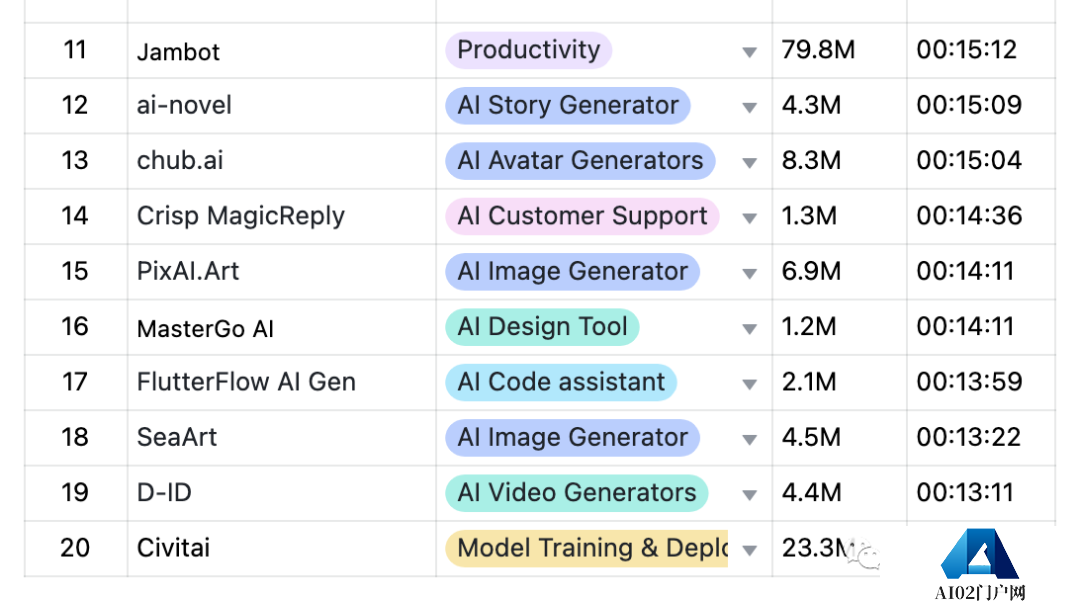Select the AI Avatar Generators tag

pyautogui.click(x=580, y=160)
